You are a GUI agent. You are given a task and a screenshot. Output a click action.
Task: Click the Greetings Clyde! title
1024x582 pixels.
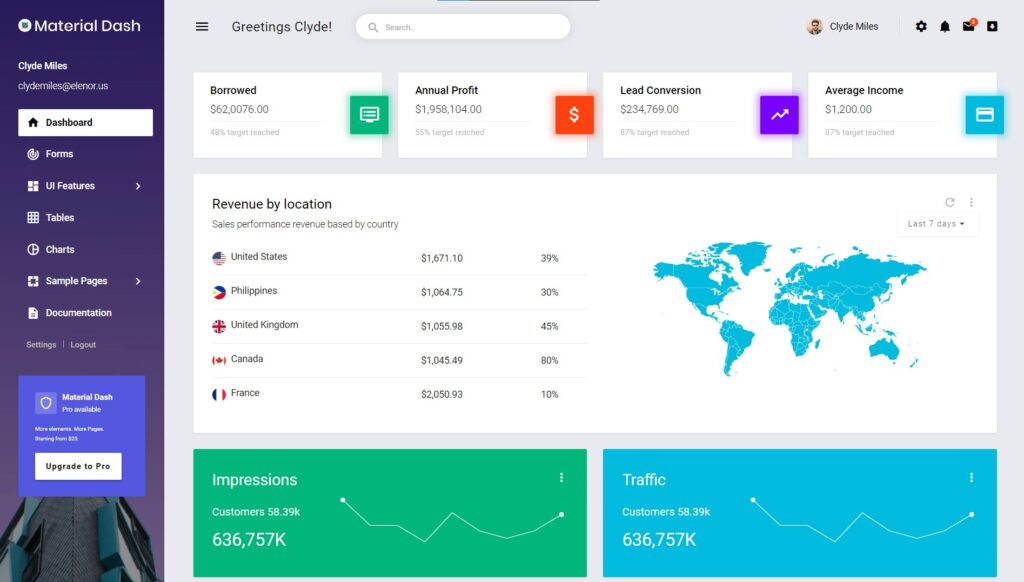[x=281, y=27]
